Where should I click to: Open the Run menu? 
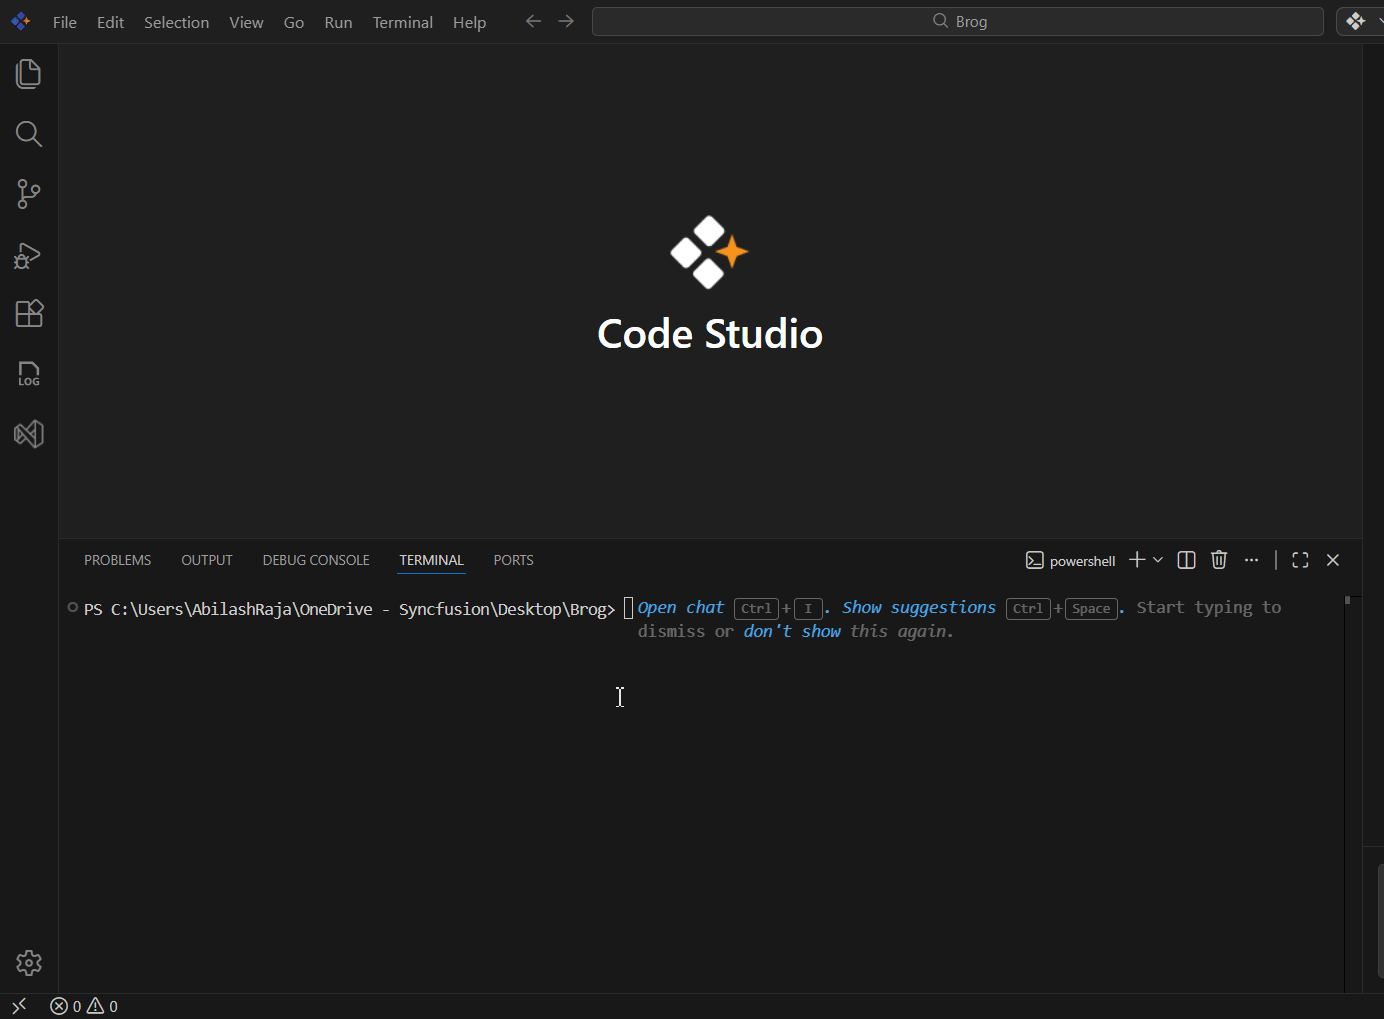338,22
